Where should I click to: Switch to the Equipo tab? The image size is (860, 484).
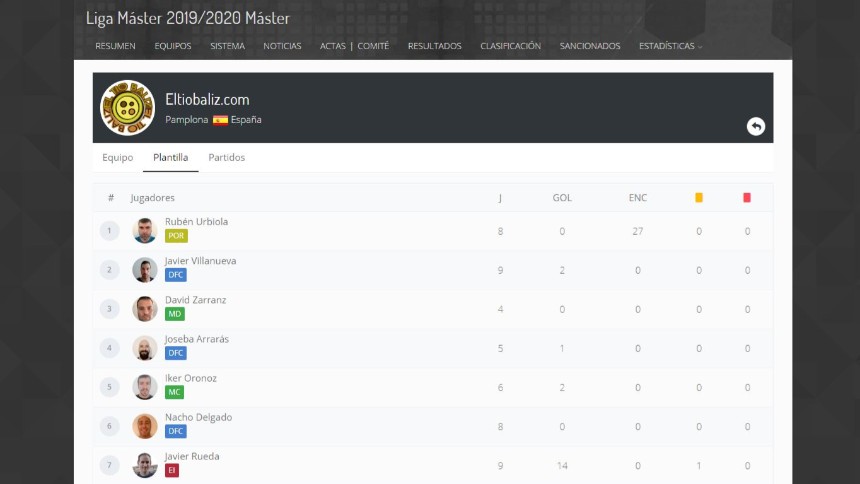pos(117,157)
